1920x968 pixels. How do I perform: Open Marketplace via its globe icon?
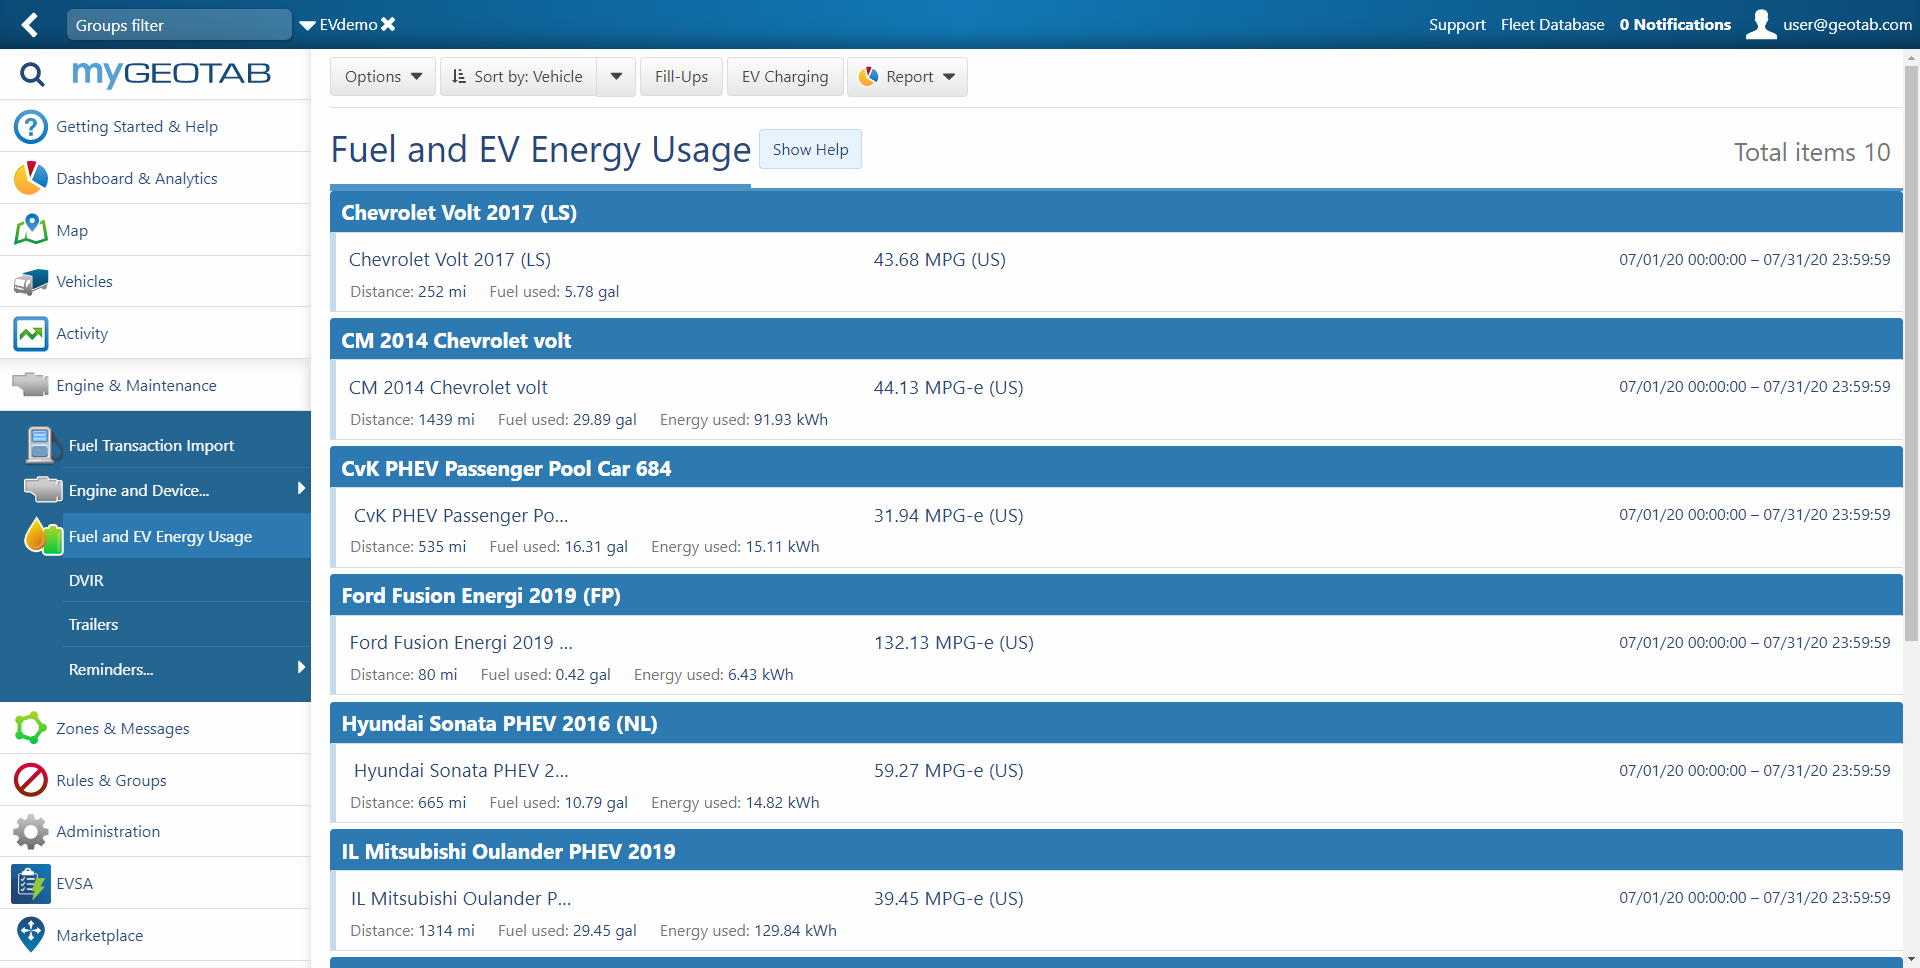point(30,934)
